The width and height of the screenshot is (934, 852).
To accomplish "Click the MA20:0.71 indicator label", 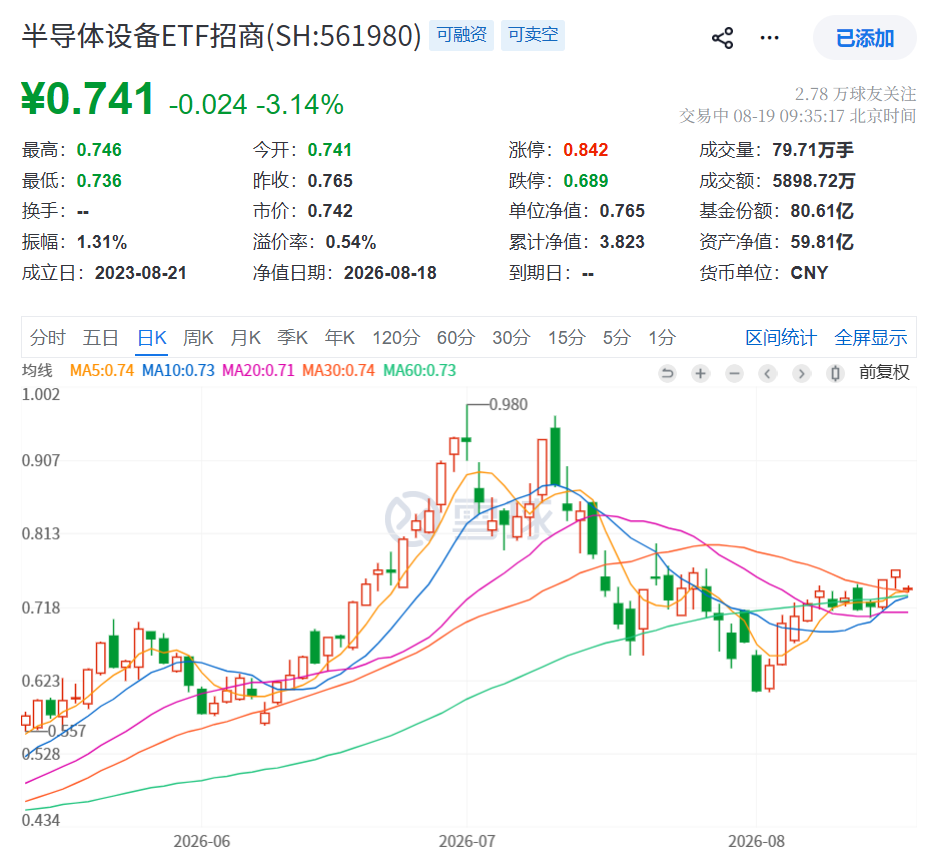I will pyautogui.click(x=259, y=371).
